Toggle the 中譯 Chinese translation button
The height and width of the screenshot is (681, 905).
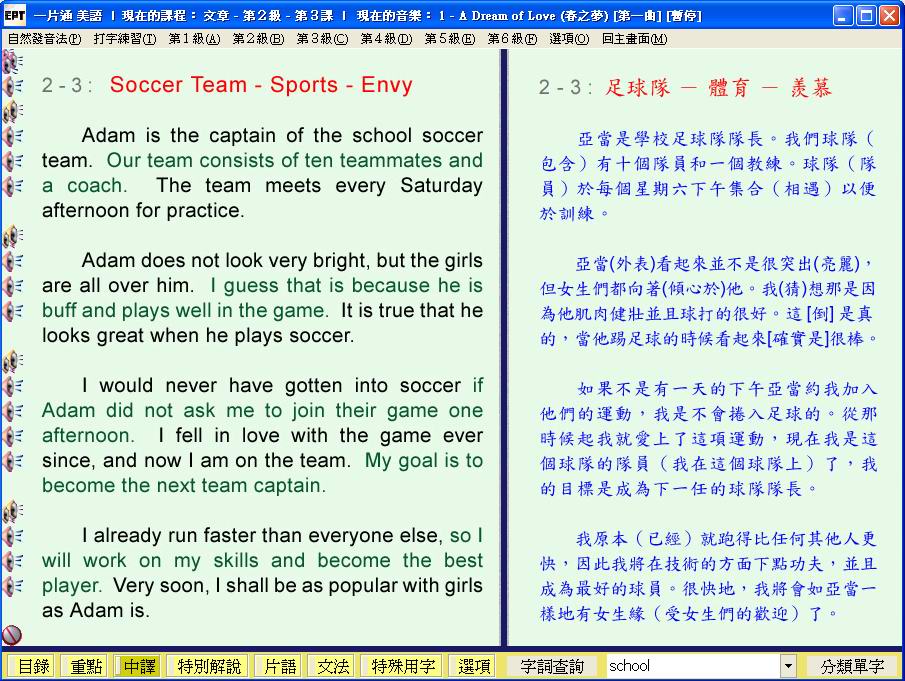tap(139, 666)
